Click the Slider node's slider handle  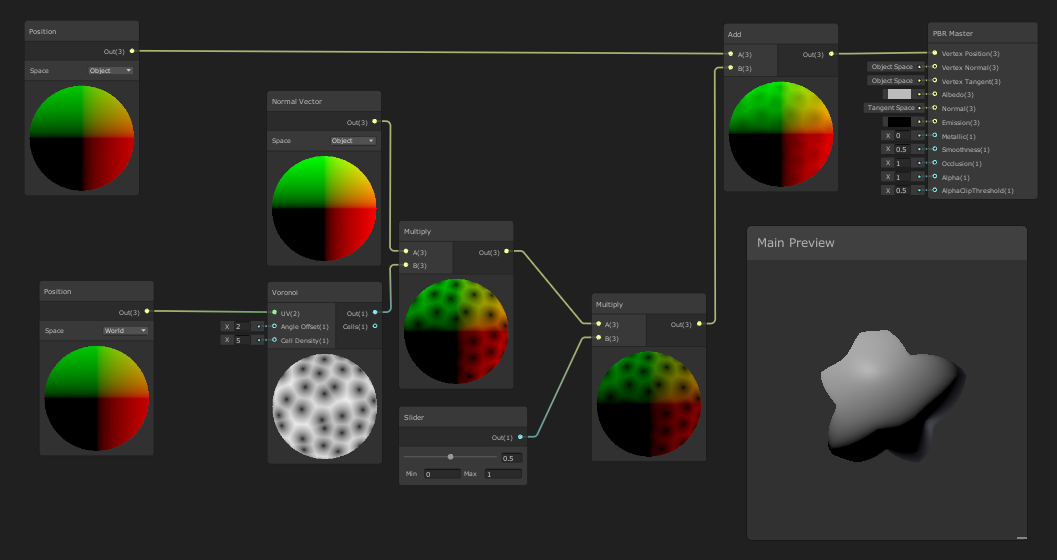[x=451, y=457]
